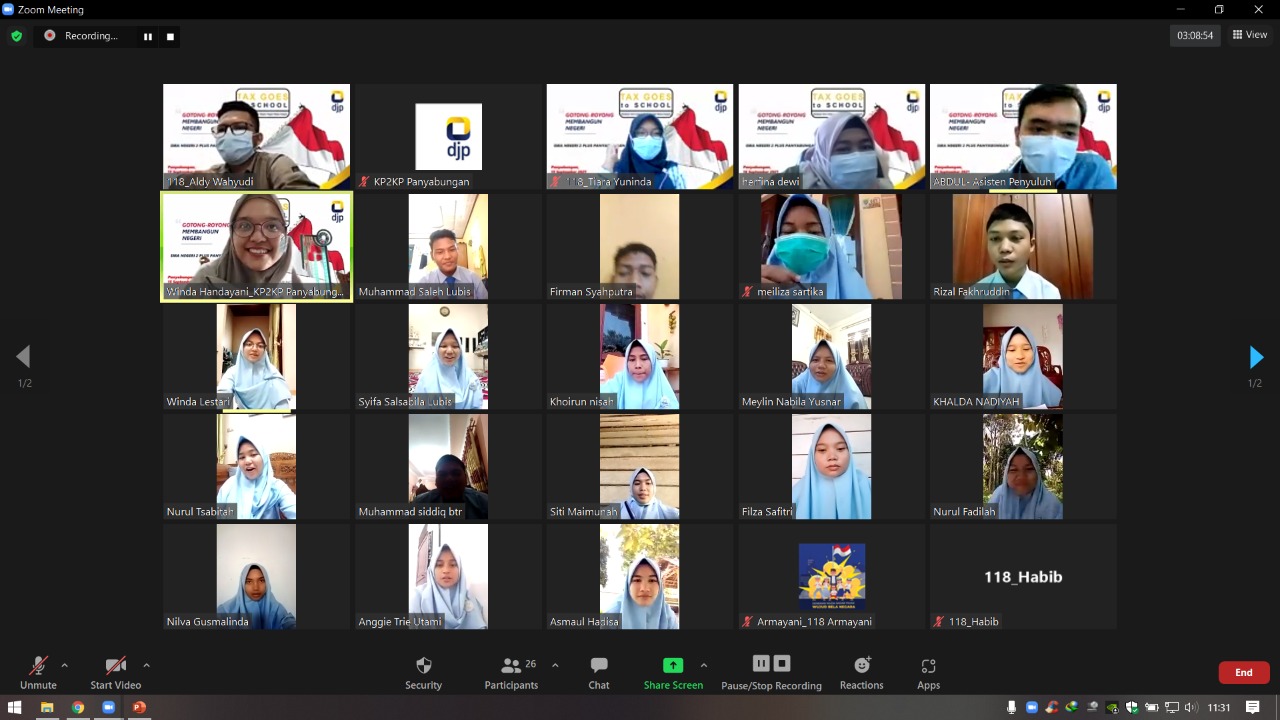Expand share options arrow beside Share Screen
This screenshot has width=1280, height=720.
(x=704, y=665)
